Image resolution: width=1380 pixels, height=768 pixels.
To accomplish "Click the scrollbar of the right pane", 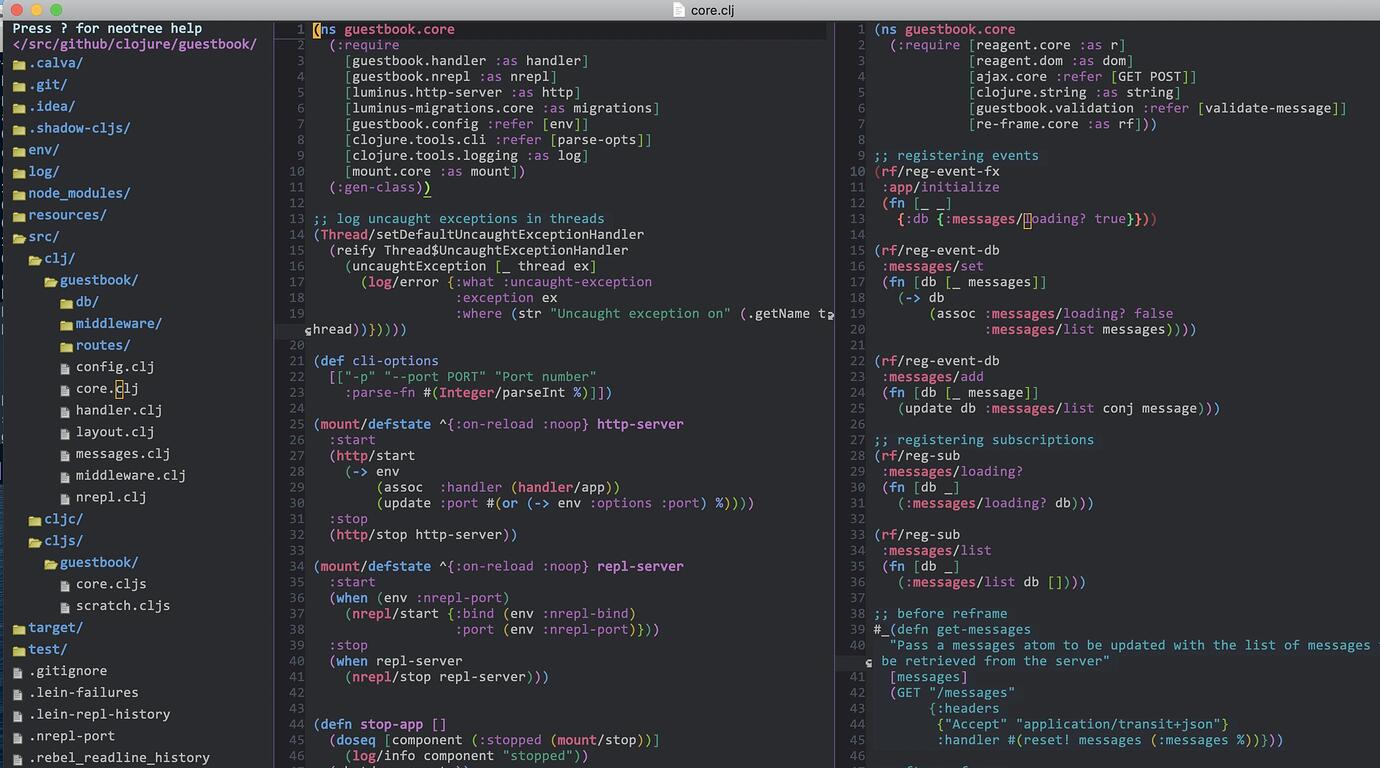I will tap(1374, 300).
